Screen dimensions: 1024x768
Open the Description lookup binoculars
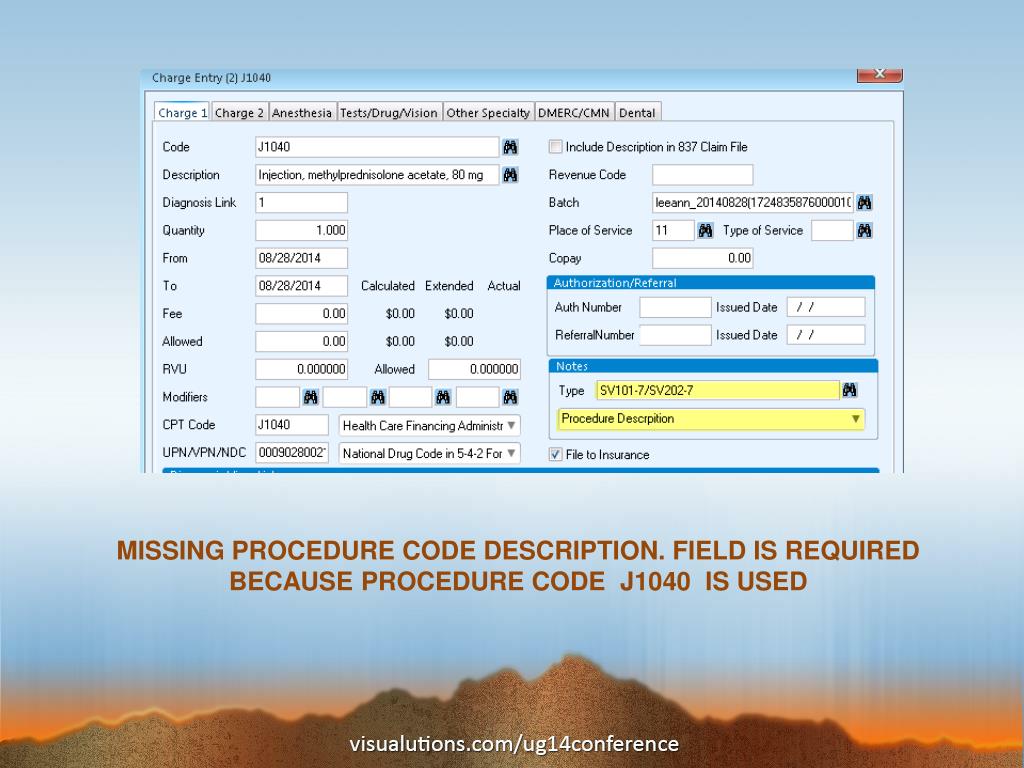click(511, 175)
